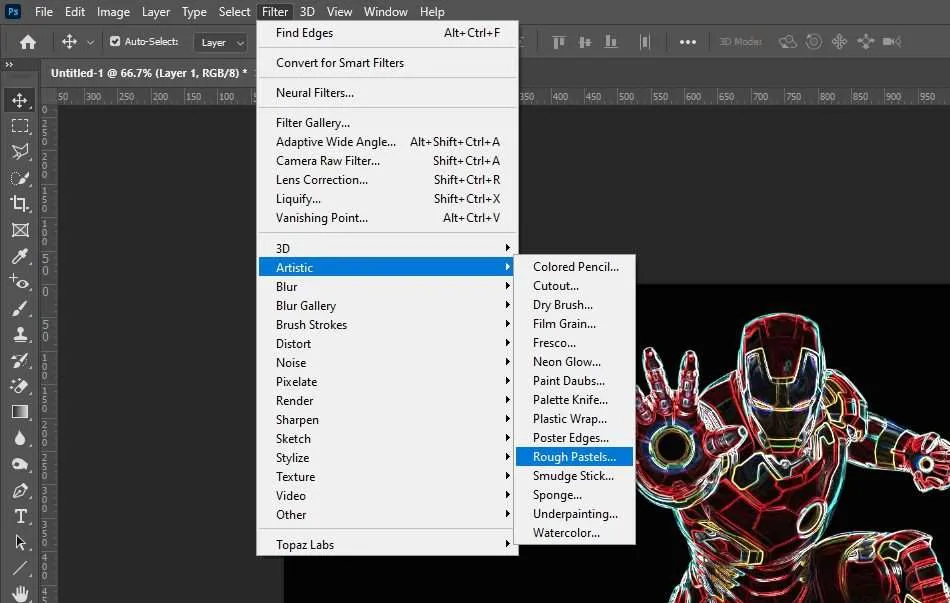Open Camera Raw Filter
This screenshot has width=950, height=603.
(388, 161)
